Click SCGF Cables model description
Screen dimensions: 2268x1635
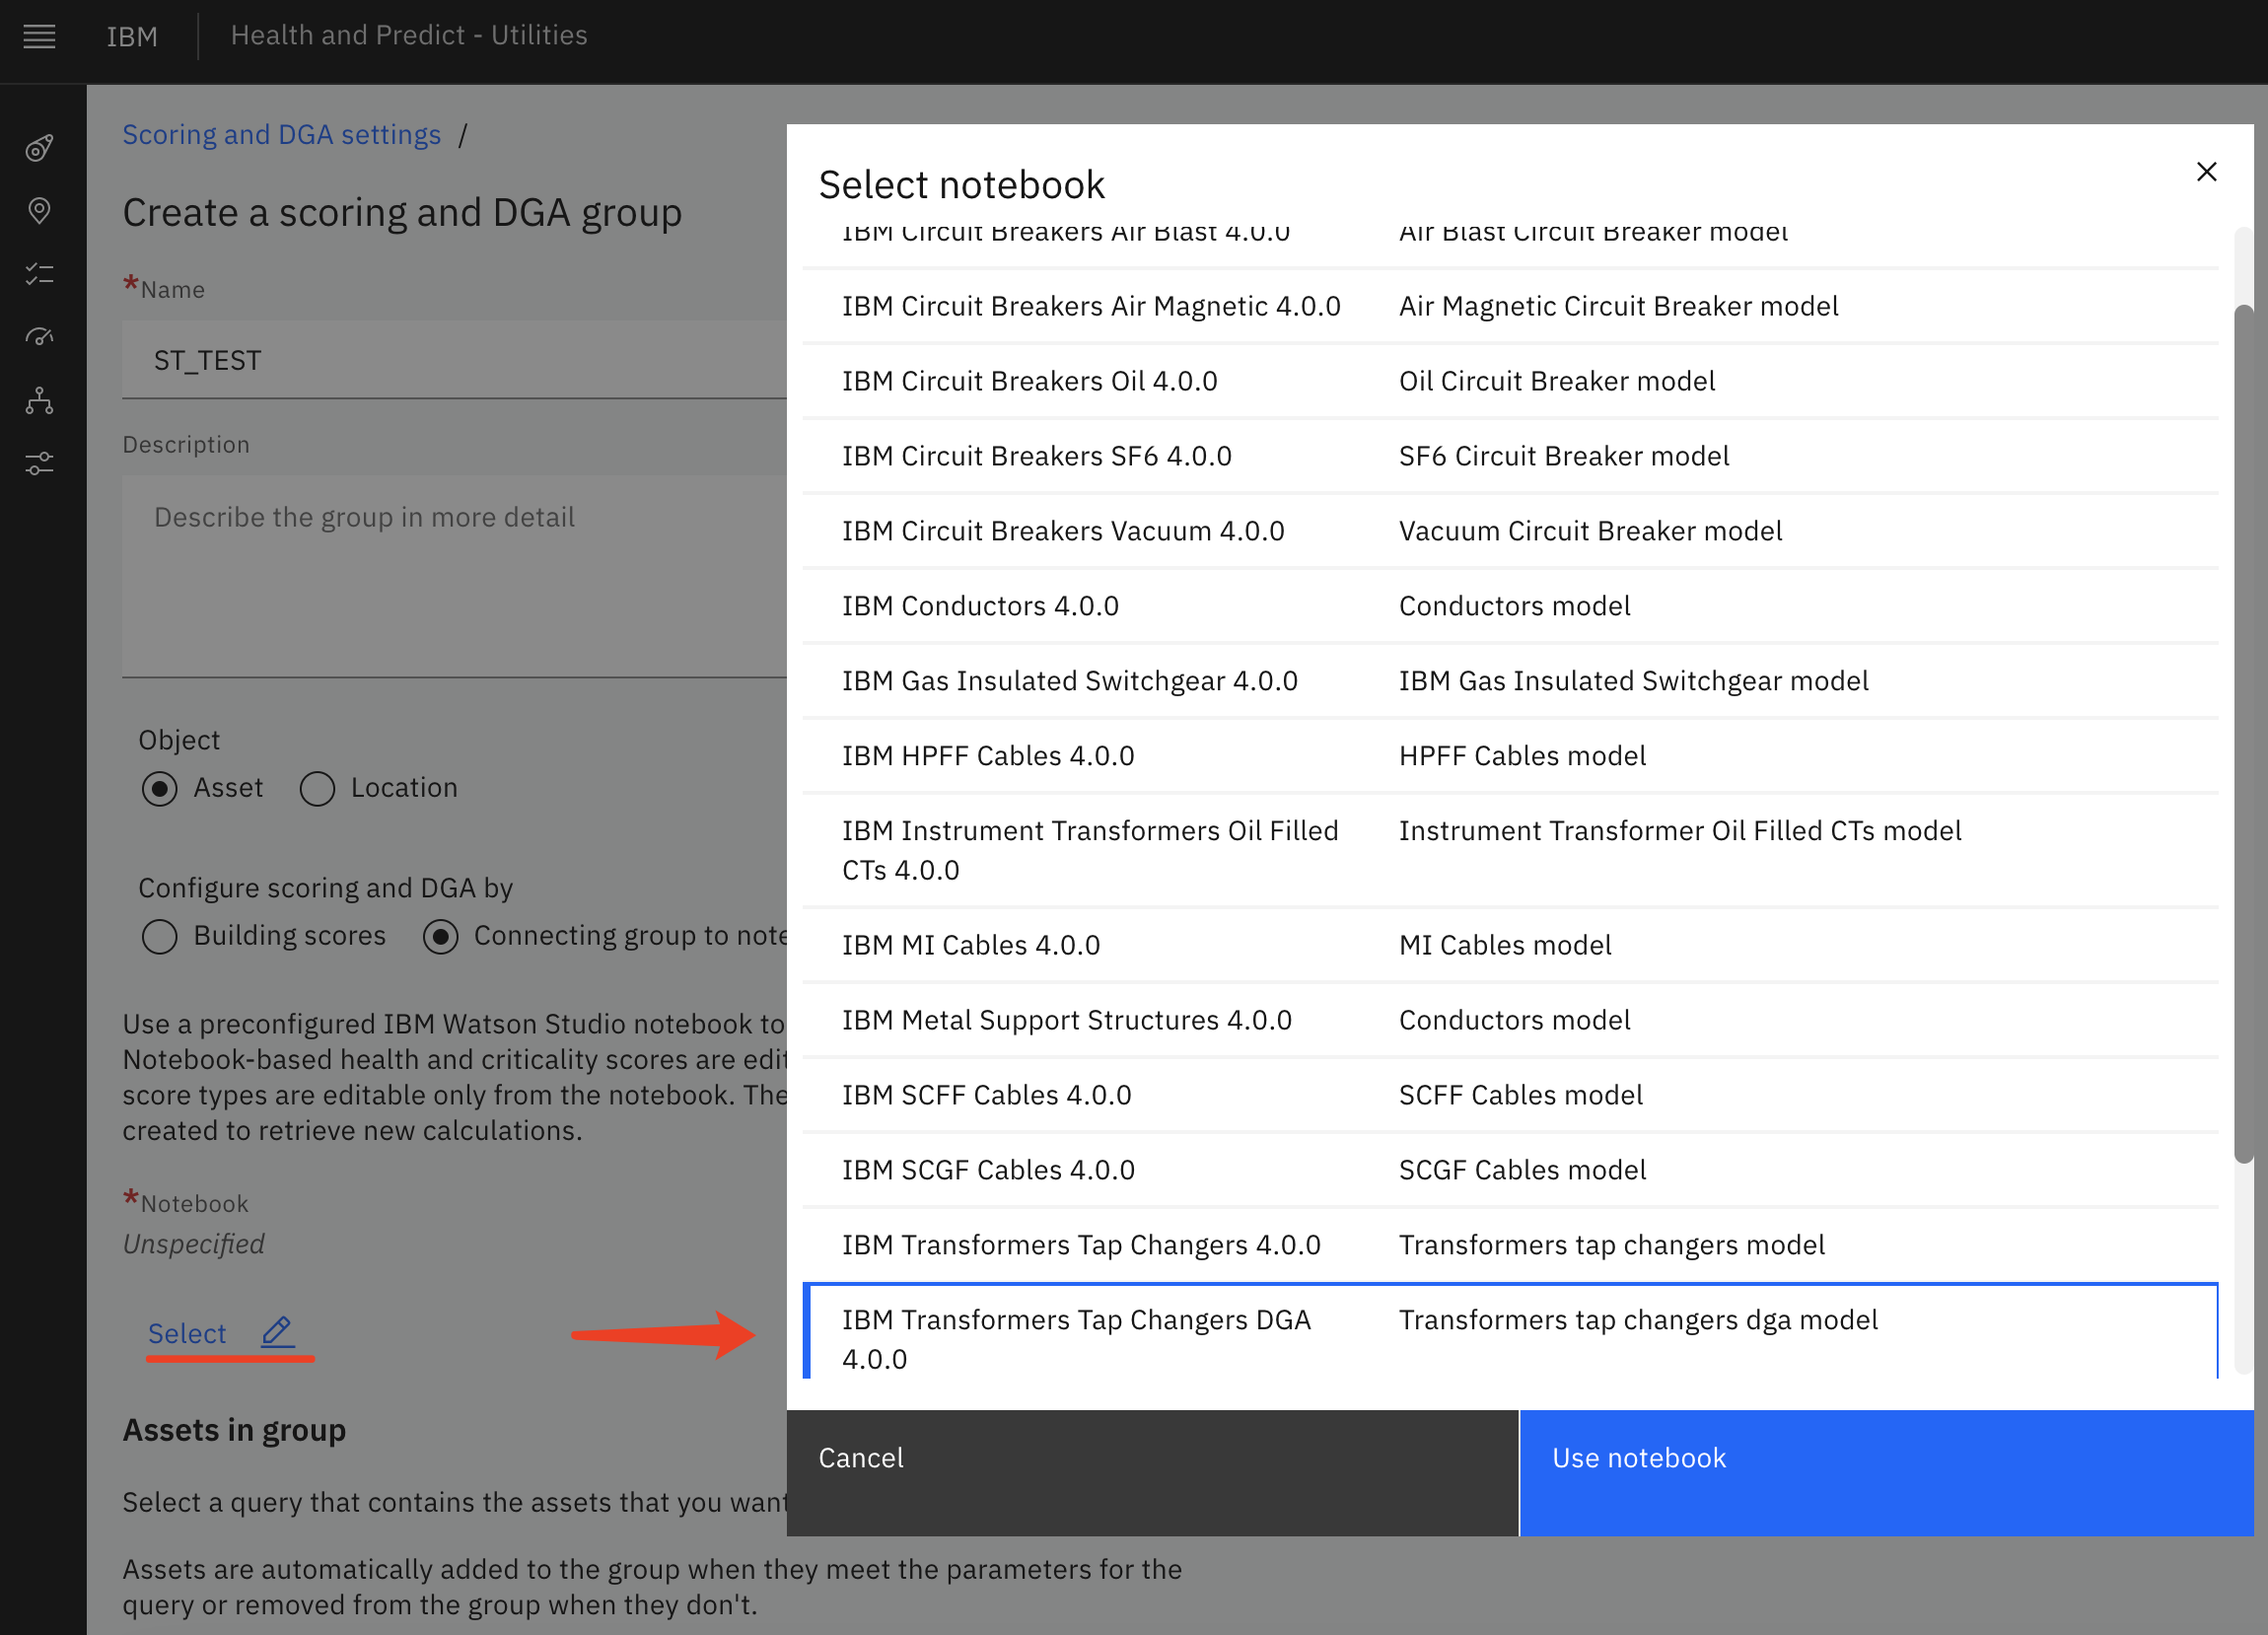[1522, 1170]
